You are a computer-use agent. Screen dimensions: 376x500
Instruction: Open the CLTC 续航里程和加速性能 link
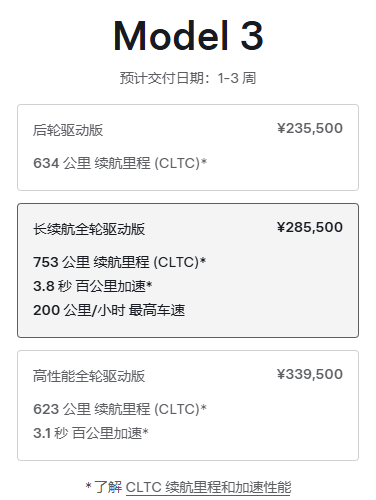pyautogui.click(x=208, y=487)
